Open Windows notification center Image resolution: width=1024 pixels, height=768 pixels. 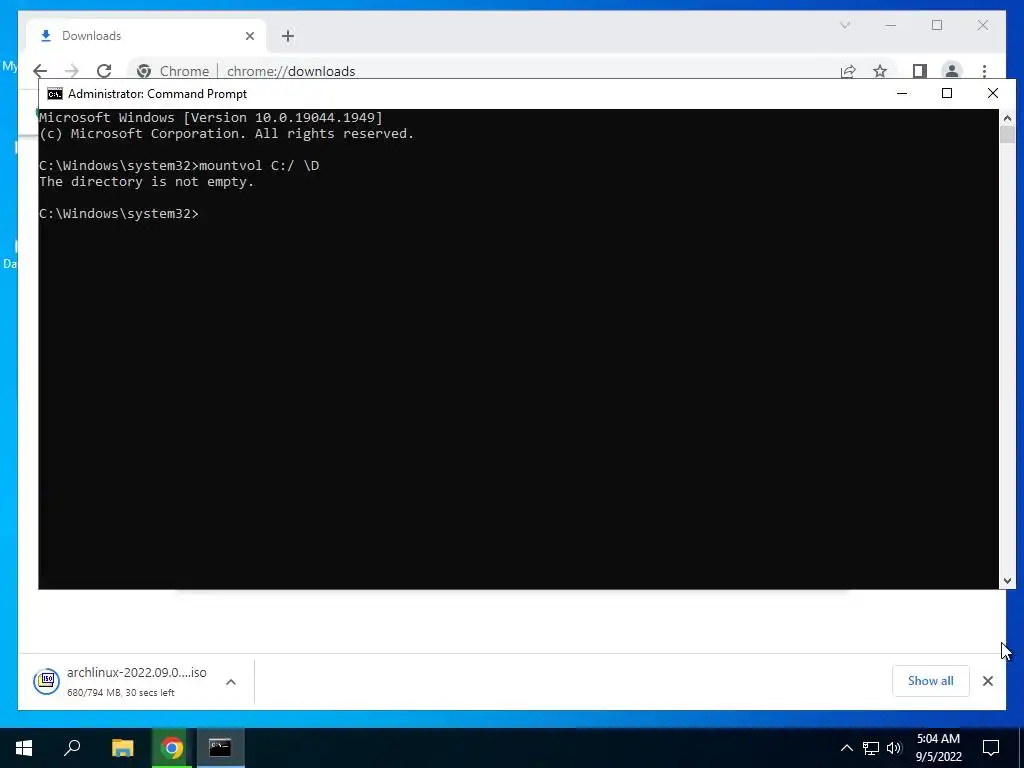[991, 748]
